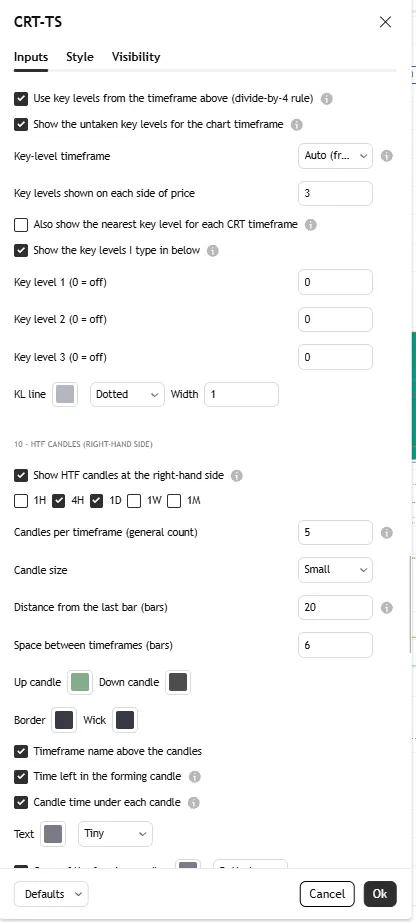Click the Cancel button
416x922 pixels.
pyautogui.click(x=327, y=894)
